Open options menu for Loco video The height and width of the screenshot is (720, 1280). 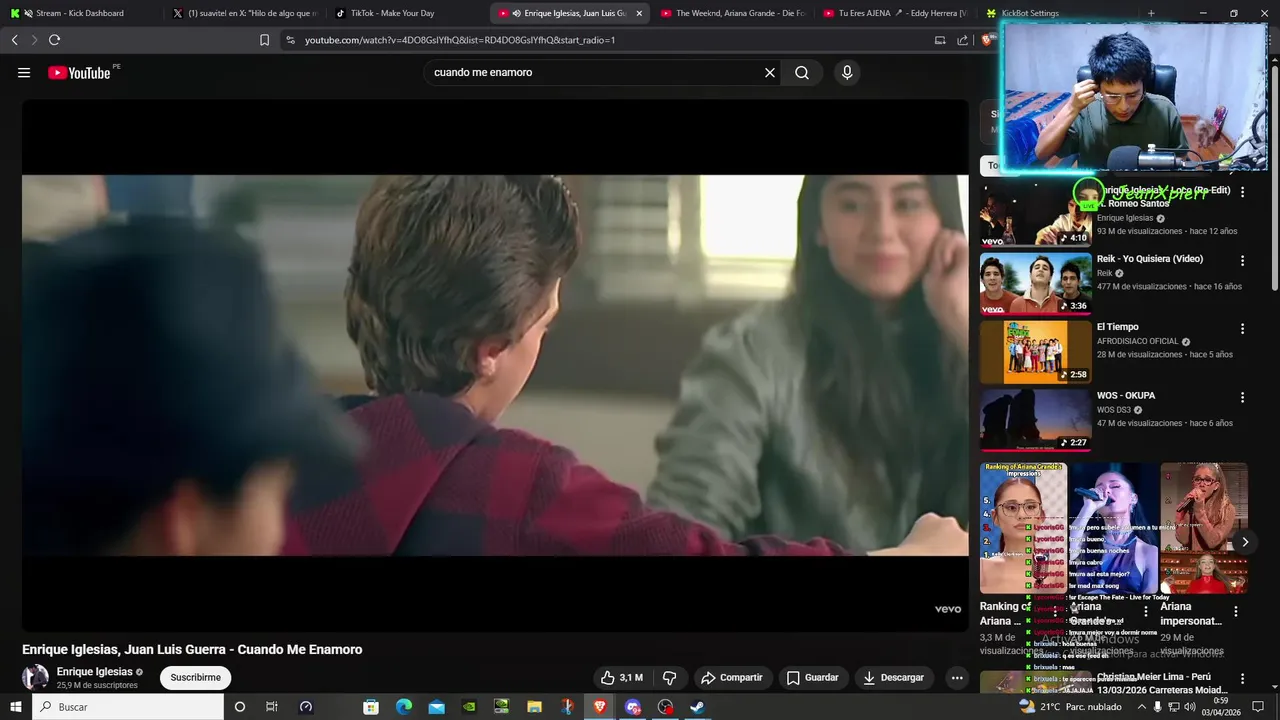(x=1243, y=191)
